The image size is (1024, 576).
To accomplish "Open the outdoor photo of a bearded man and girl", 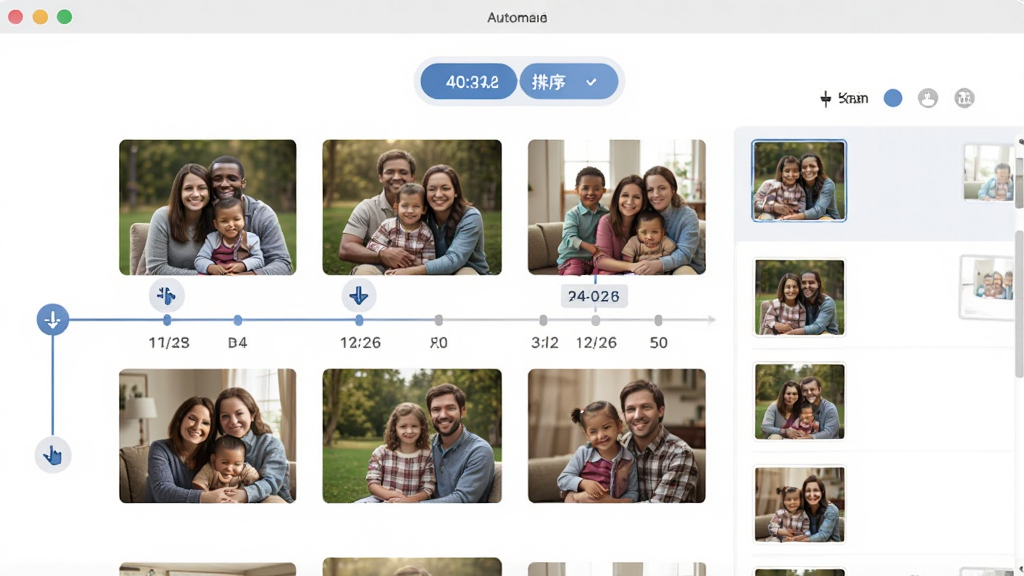I will click(412, 436).
